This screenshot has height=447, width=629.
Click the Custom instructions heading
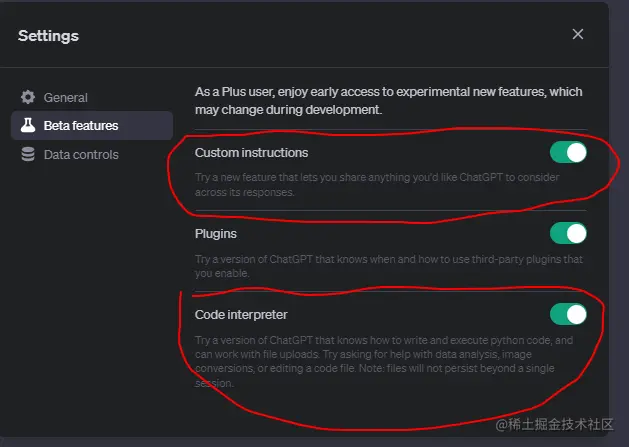(x=251, y=153)
